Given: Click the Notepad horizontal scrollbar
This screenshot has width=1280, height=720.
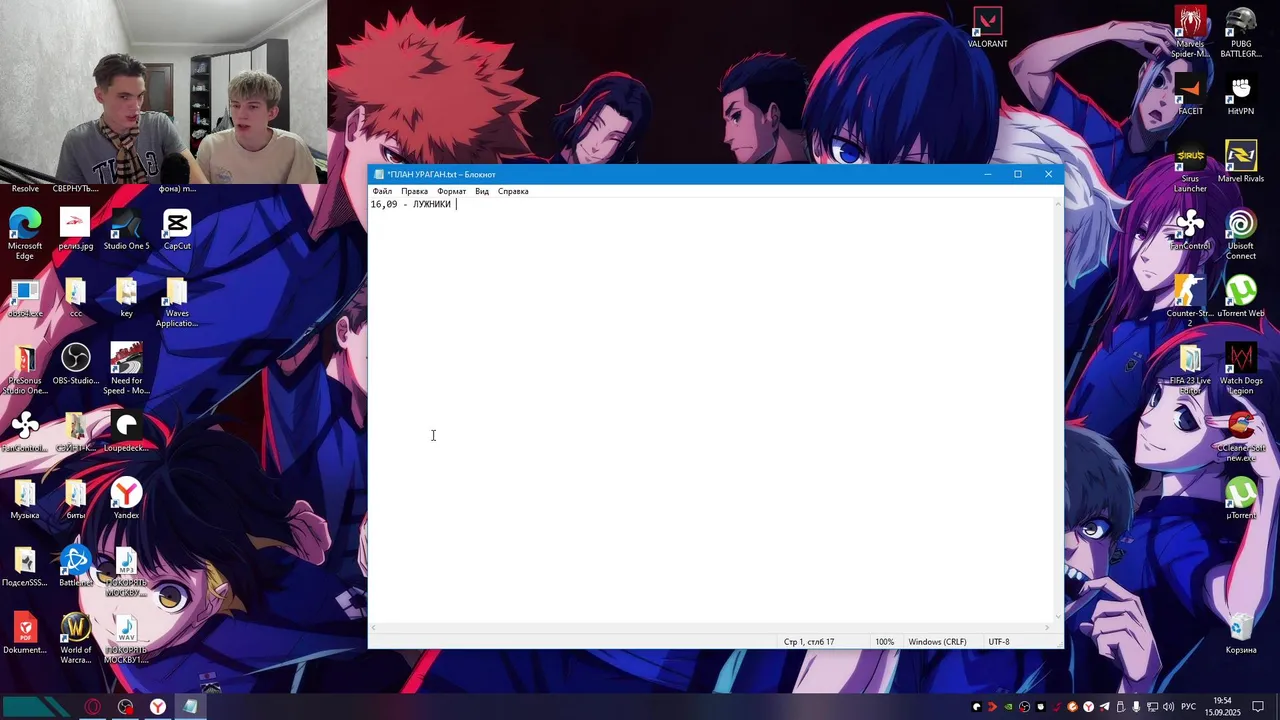Looking at the screenshot, I should pos(711,628).
